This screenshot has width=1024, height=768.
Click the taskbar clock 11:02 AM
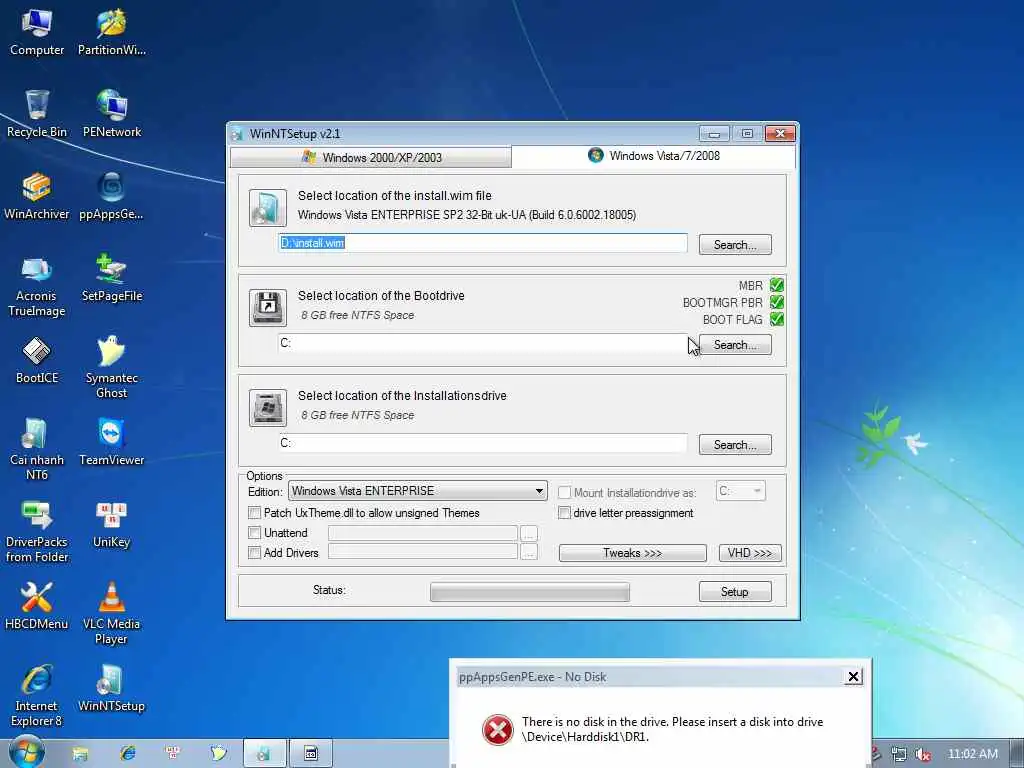coord(972,754)
